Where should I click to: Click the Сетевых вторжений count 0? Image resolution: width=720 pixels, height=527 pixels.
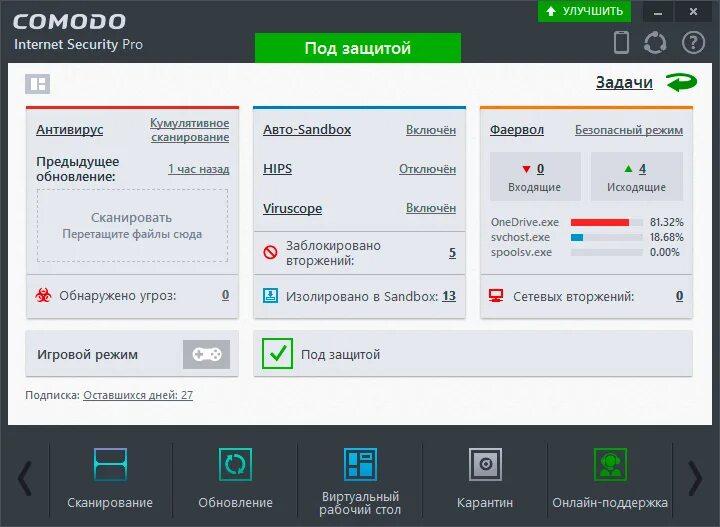click(x=679, y=296)
